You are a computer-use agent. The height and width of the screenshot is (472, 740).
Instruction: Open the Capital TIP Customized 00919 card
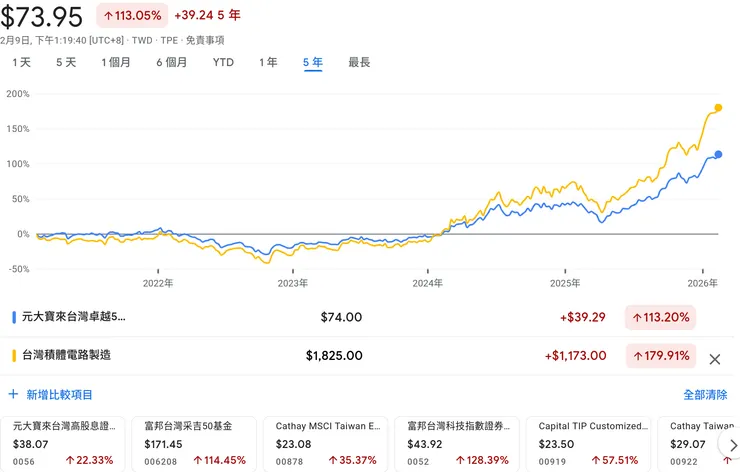[589, 444]
